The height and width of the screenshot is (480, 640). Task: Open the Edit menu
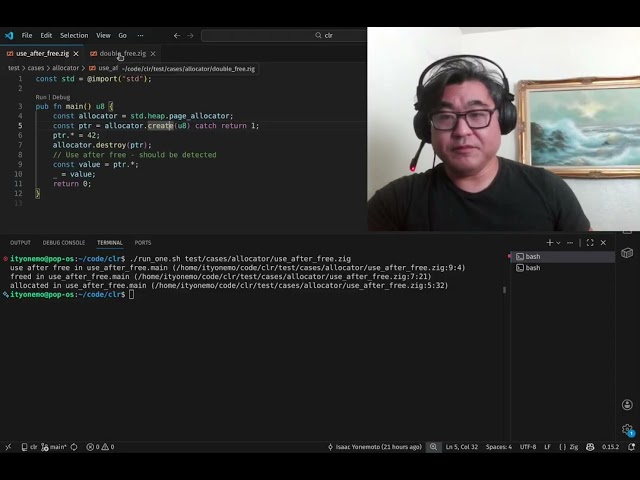pyautogui.click(x=46, y=36)
